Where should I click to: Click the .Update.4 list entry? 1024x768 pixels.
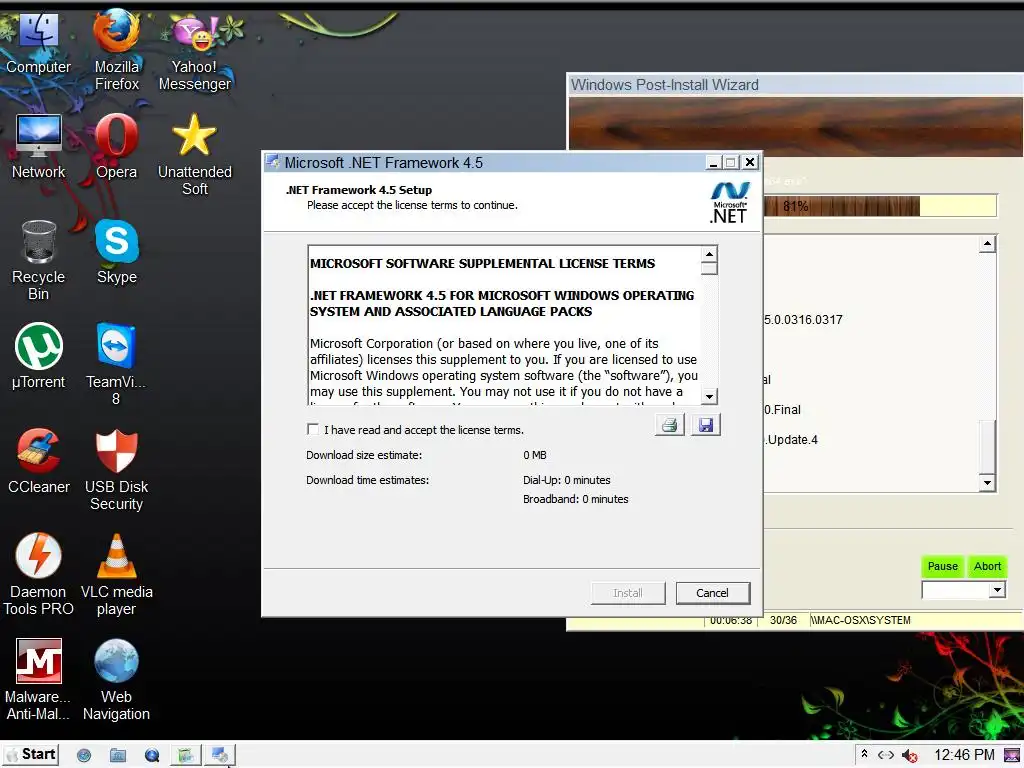click(x=792, y=440)
